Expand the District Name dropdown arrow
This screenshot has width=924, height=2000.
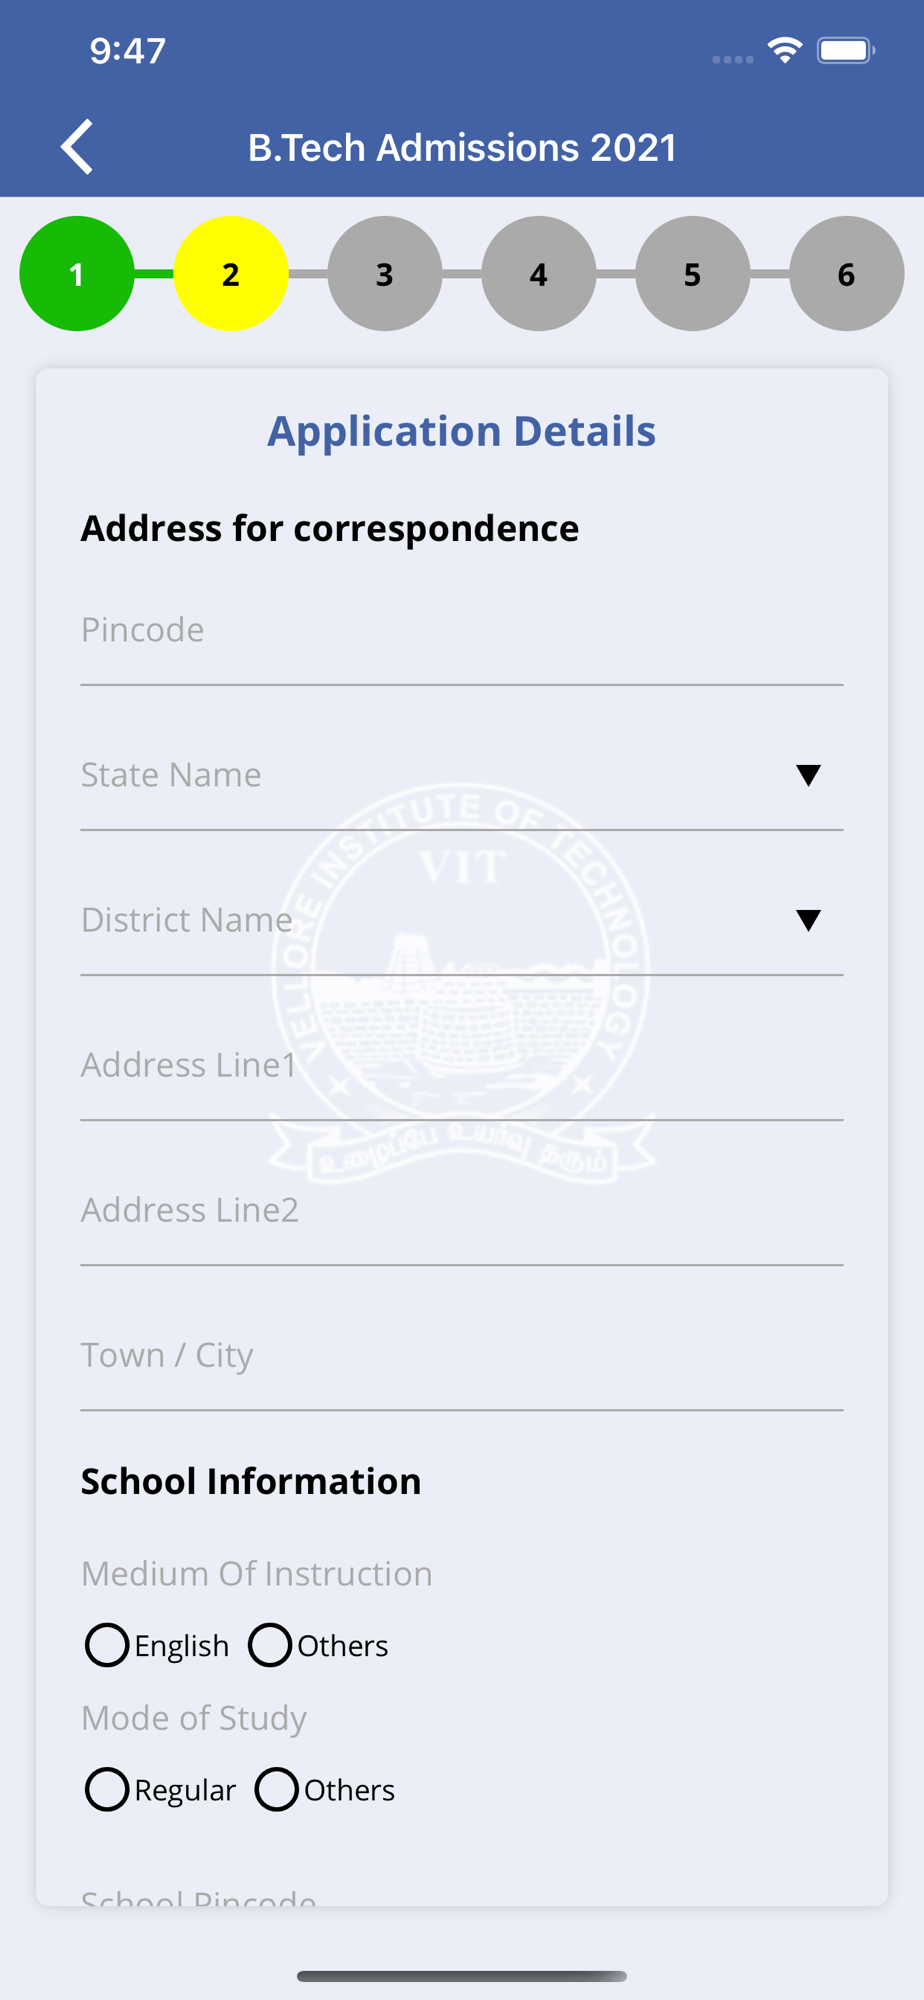(x=808, y=920)
